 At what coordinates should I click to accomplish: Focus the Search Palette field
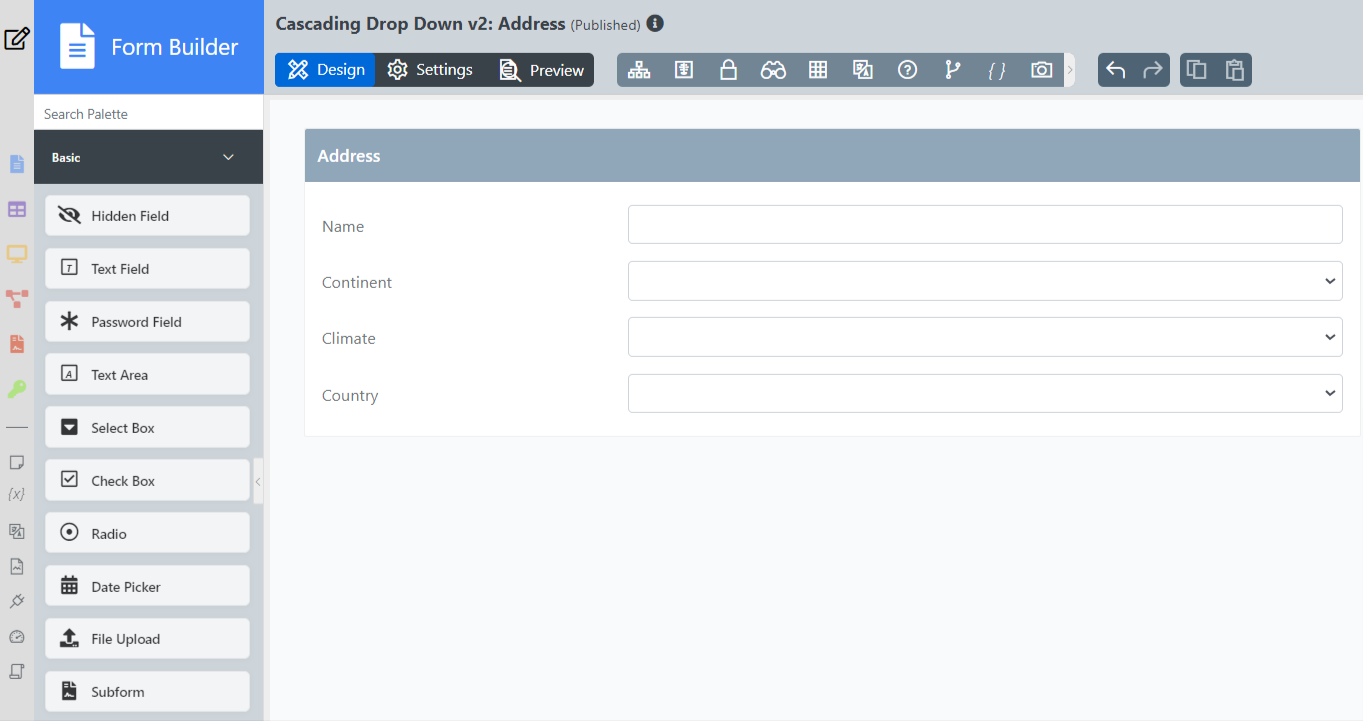click(148, 114)
